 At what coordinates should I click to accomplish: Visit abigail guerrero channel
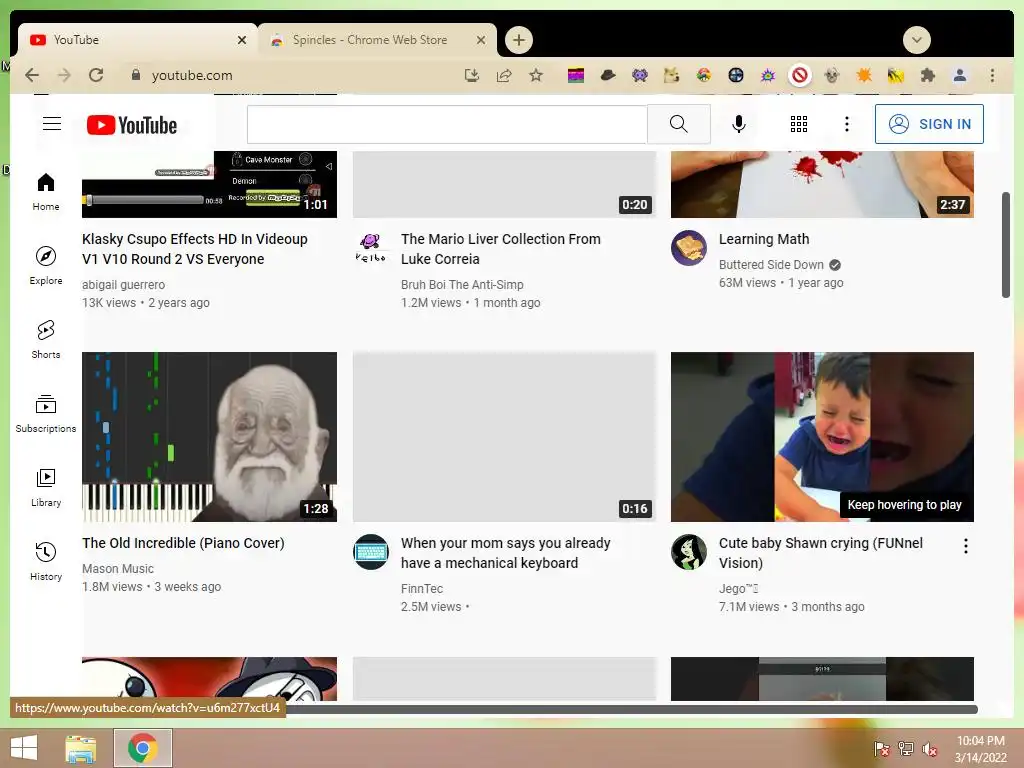point(123,285)
